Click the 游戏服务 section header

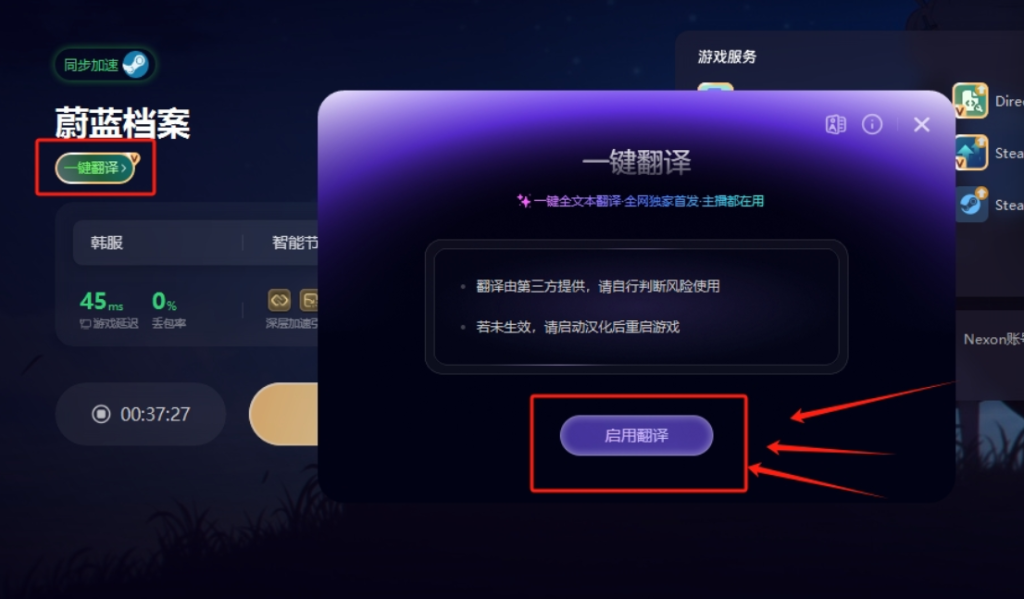tap(727, 57)
